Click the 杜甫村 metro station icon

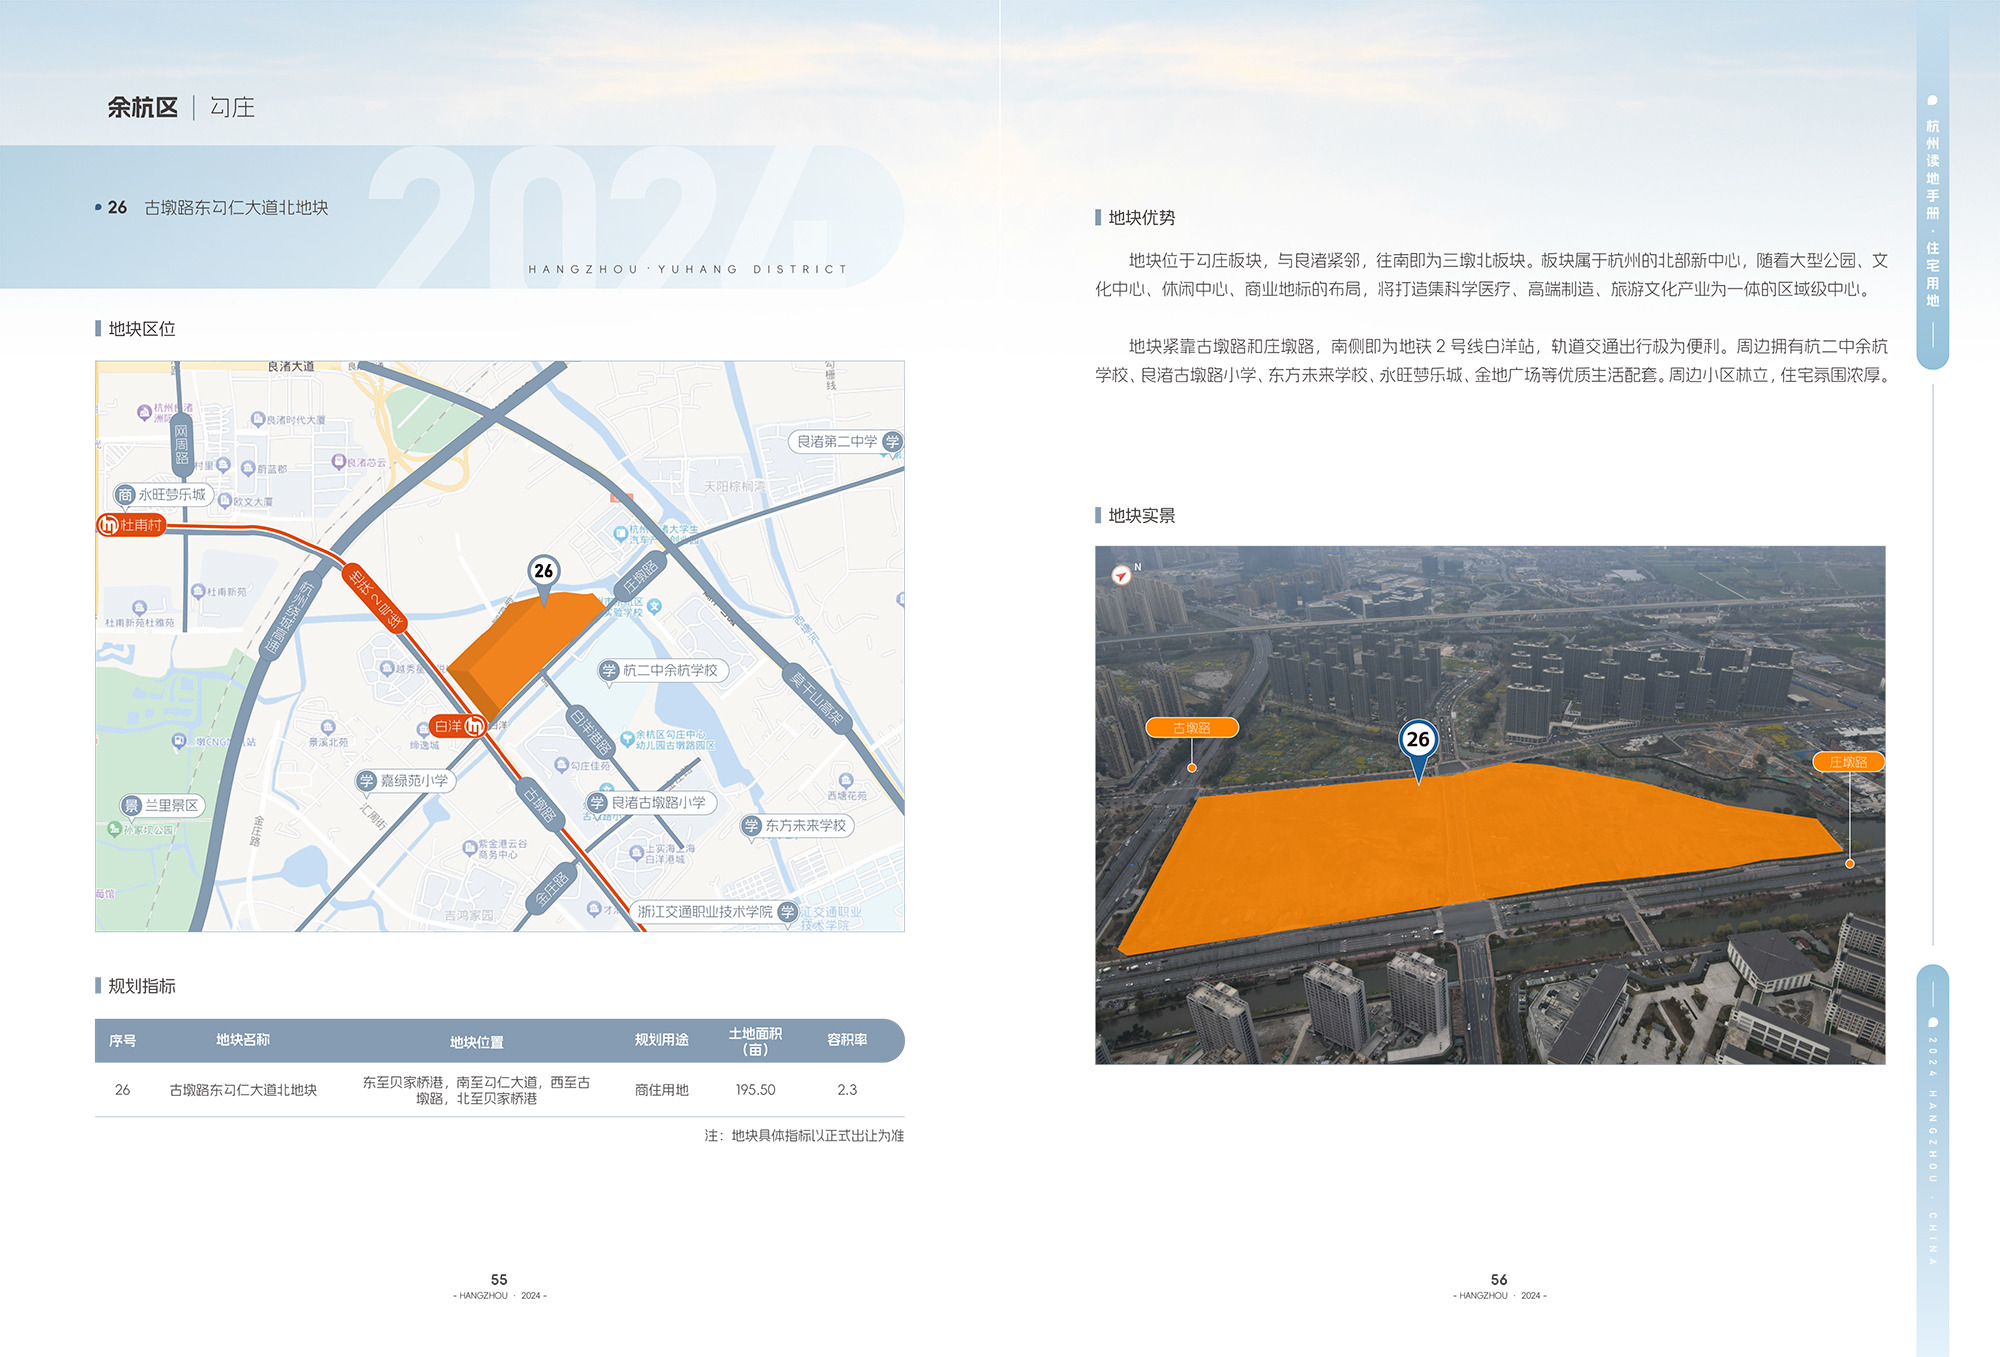tap(109, 525)
